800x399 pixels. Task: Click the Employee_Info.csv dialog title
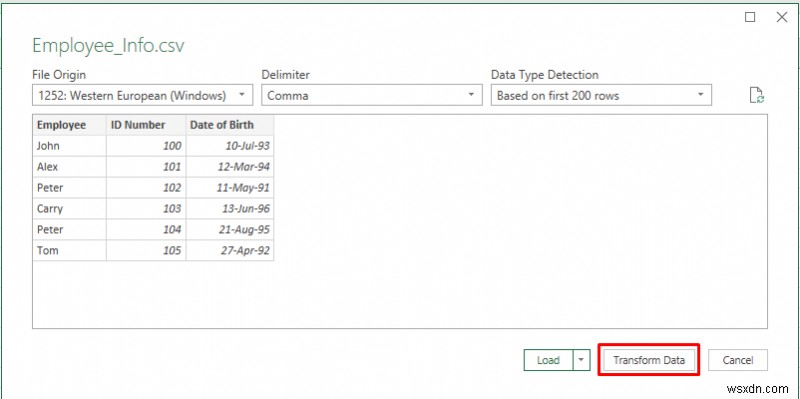(x=108, y=46)
